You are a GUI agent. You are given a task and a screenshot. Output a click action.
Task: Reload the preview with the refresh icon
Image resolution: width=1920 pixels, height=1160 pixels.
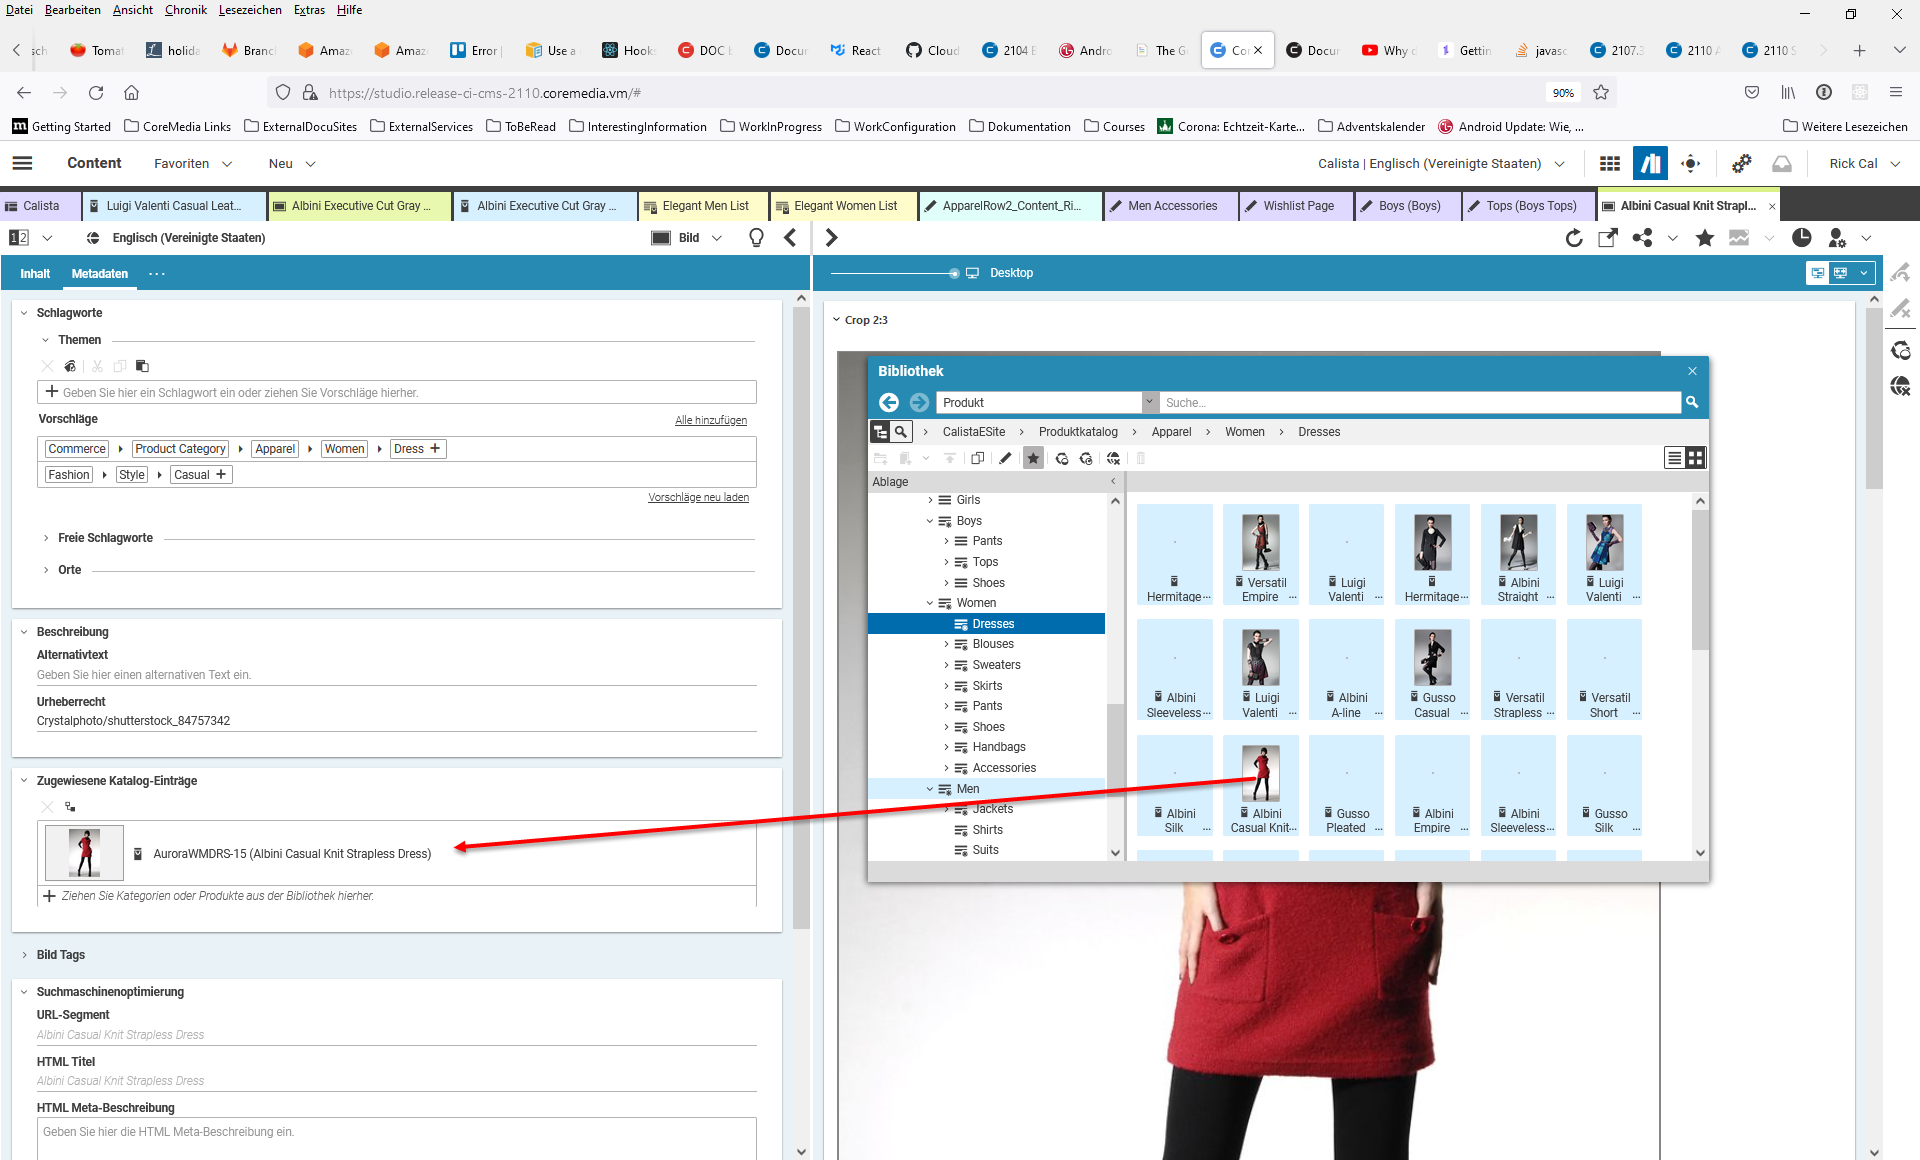pos(1574,238)
